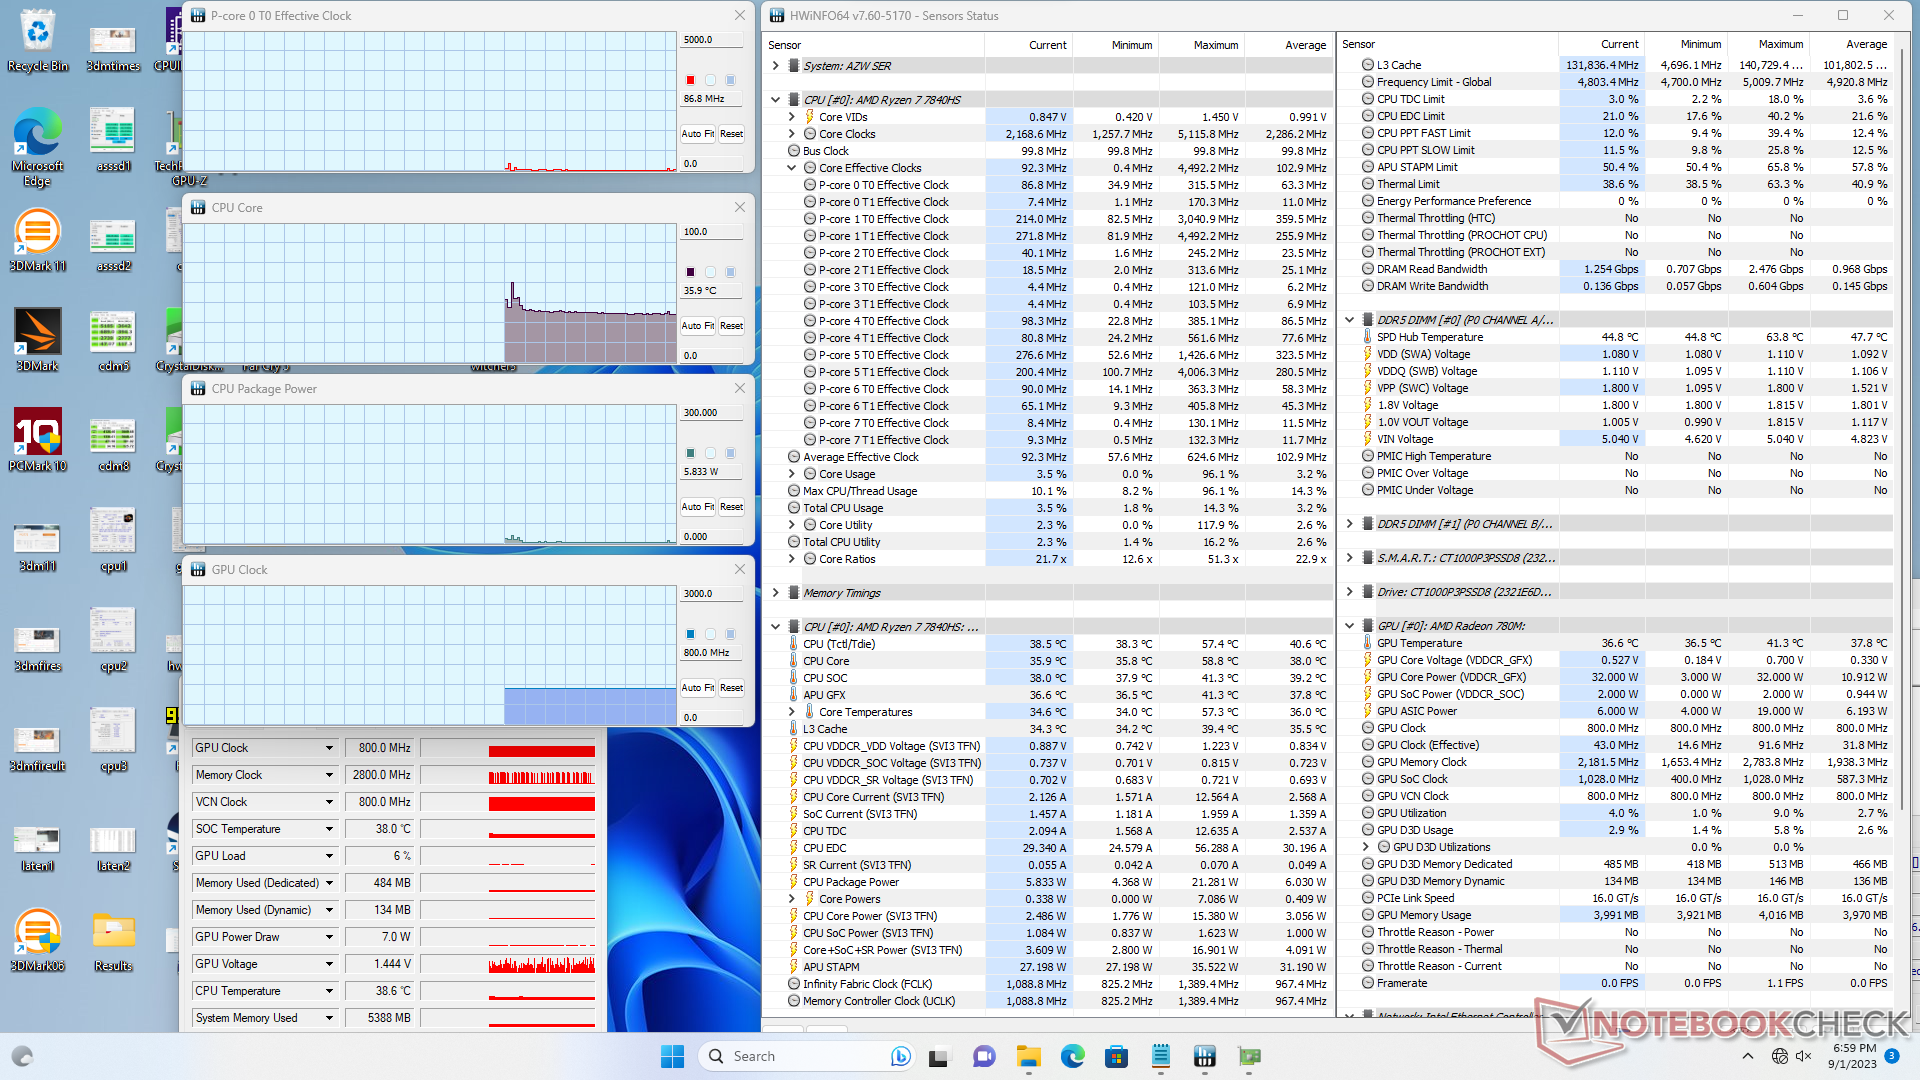Viewport: 1920px width, 1080px height.
Task: Click the Maximum column header
Action: click(1215, 45)
